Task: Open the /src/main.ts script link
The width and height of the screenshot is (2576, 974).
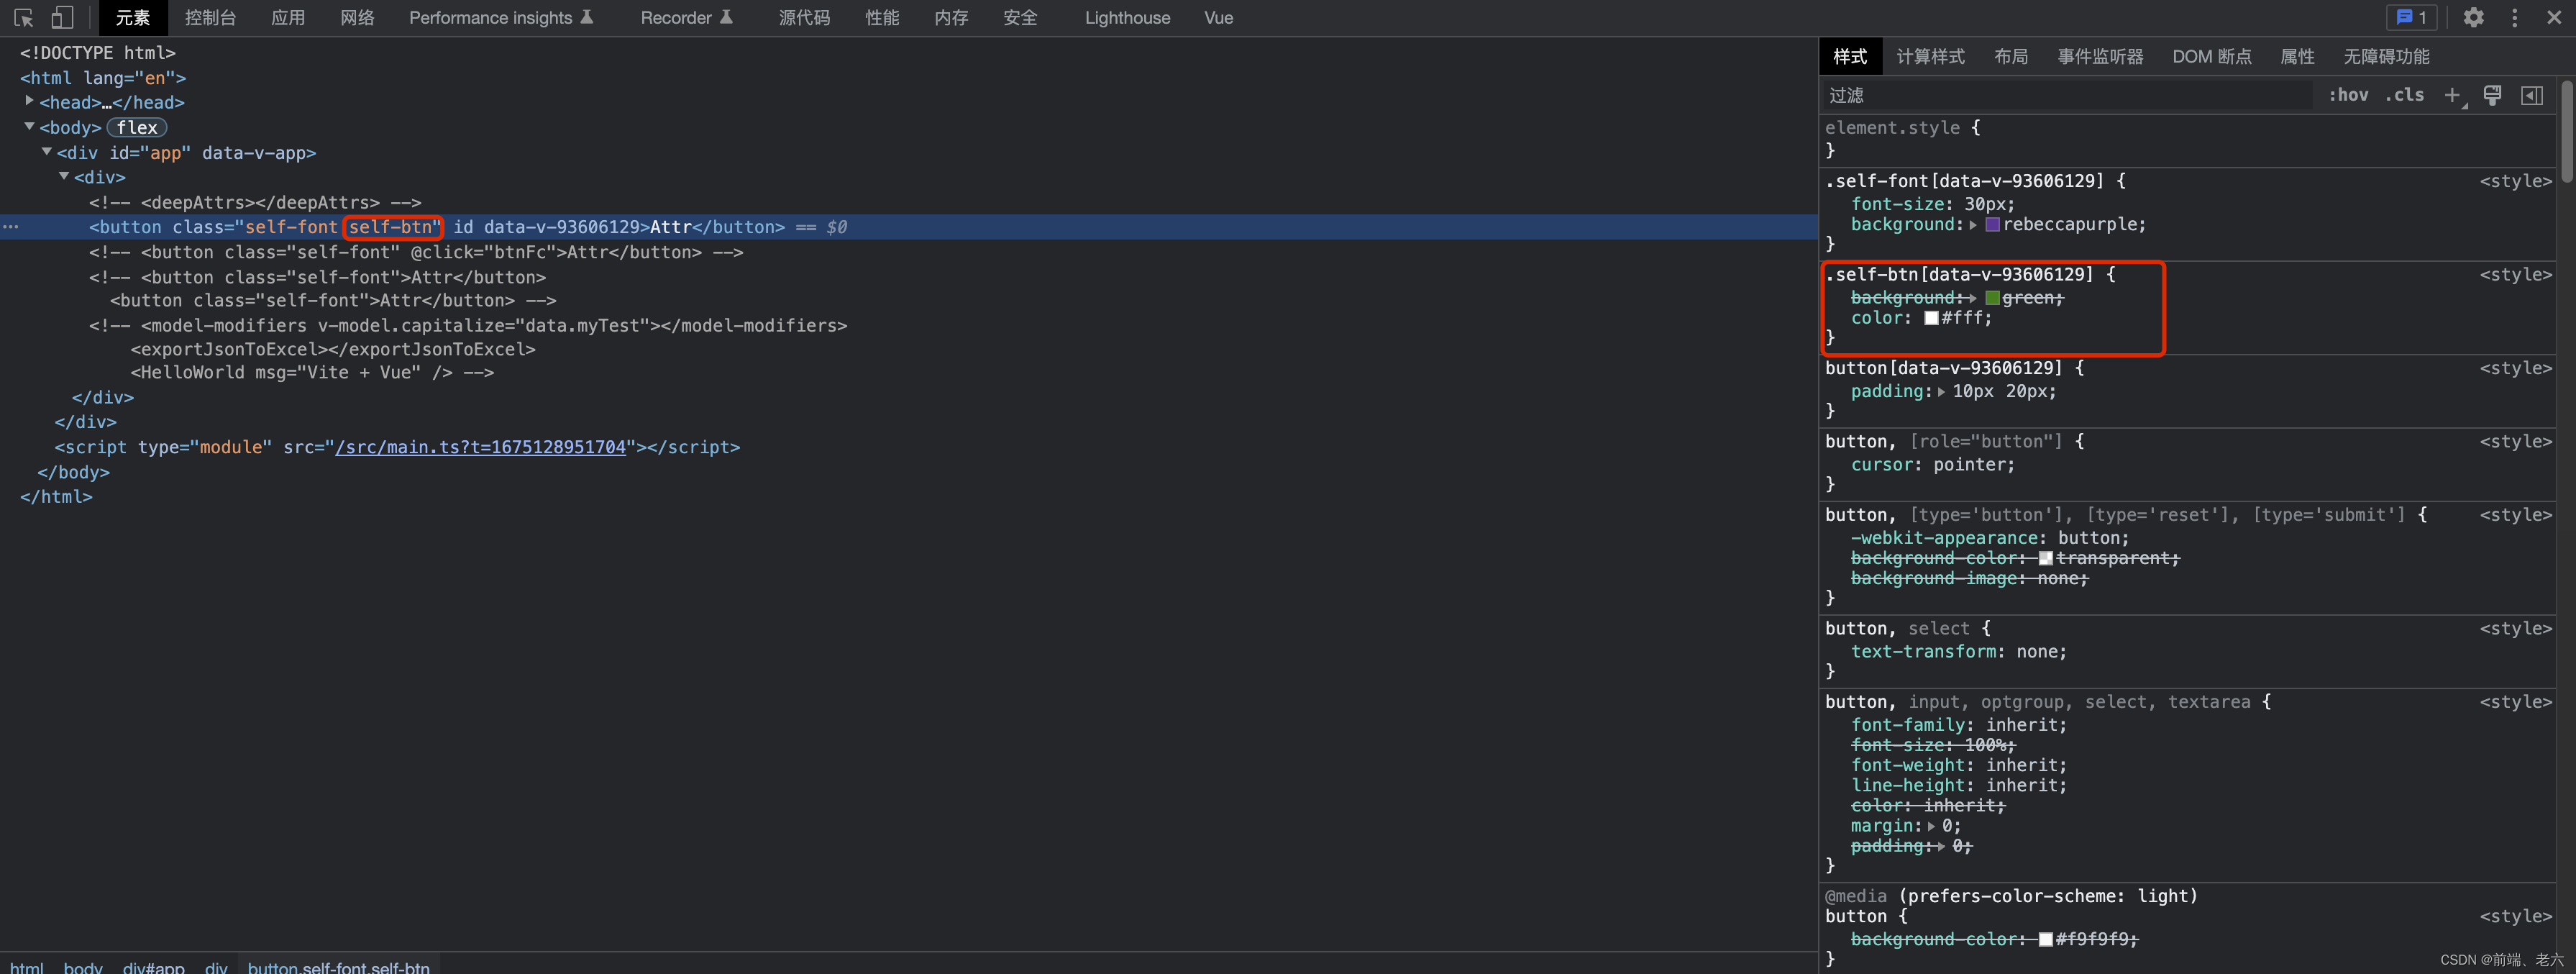Action: 480,447
